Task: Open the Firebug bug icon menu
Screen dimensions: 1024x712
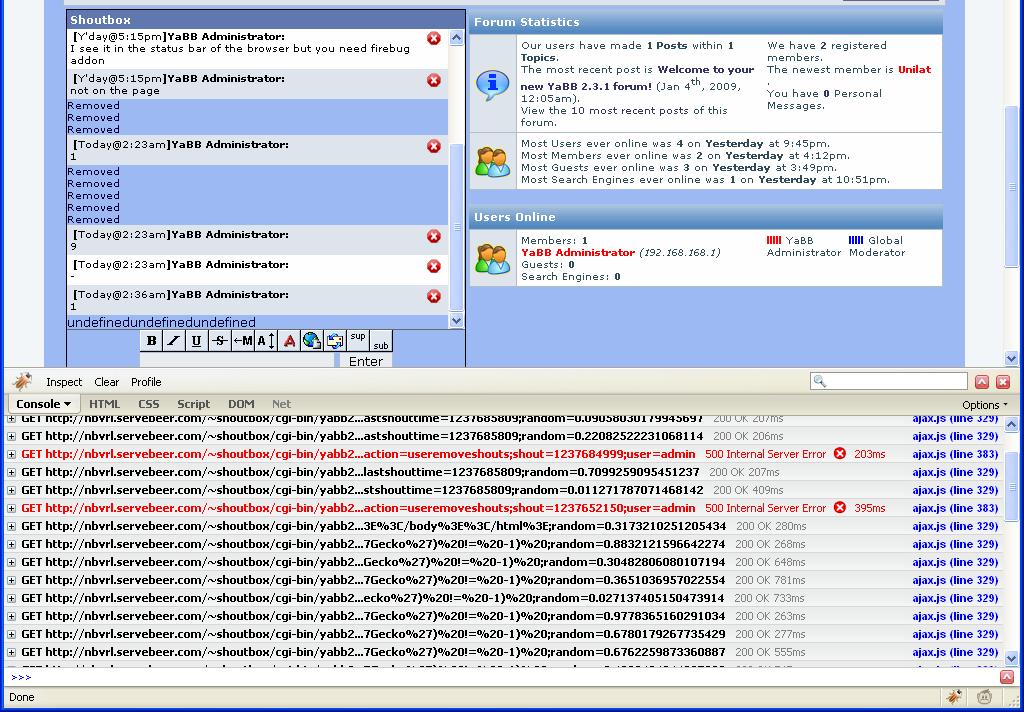Action: 22,381
